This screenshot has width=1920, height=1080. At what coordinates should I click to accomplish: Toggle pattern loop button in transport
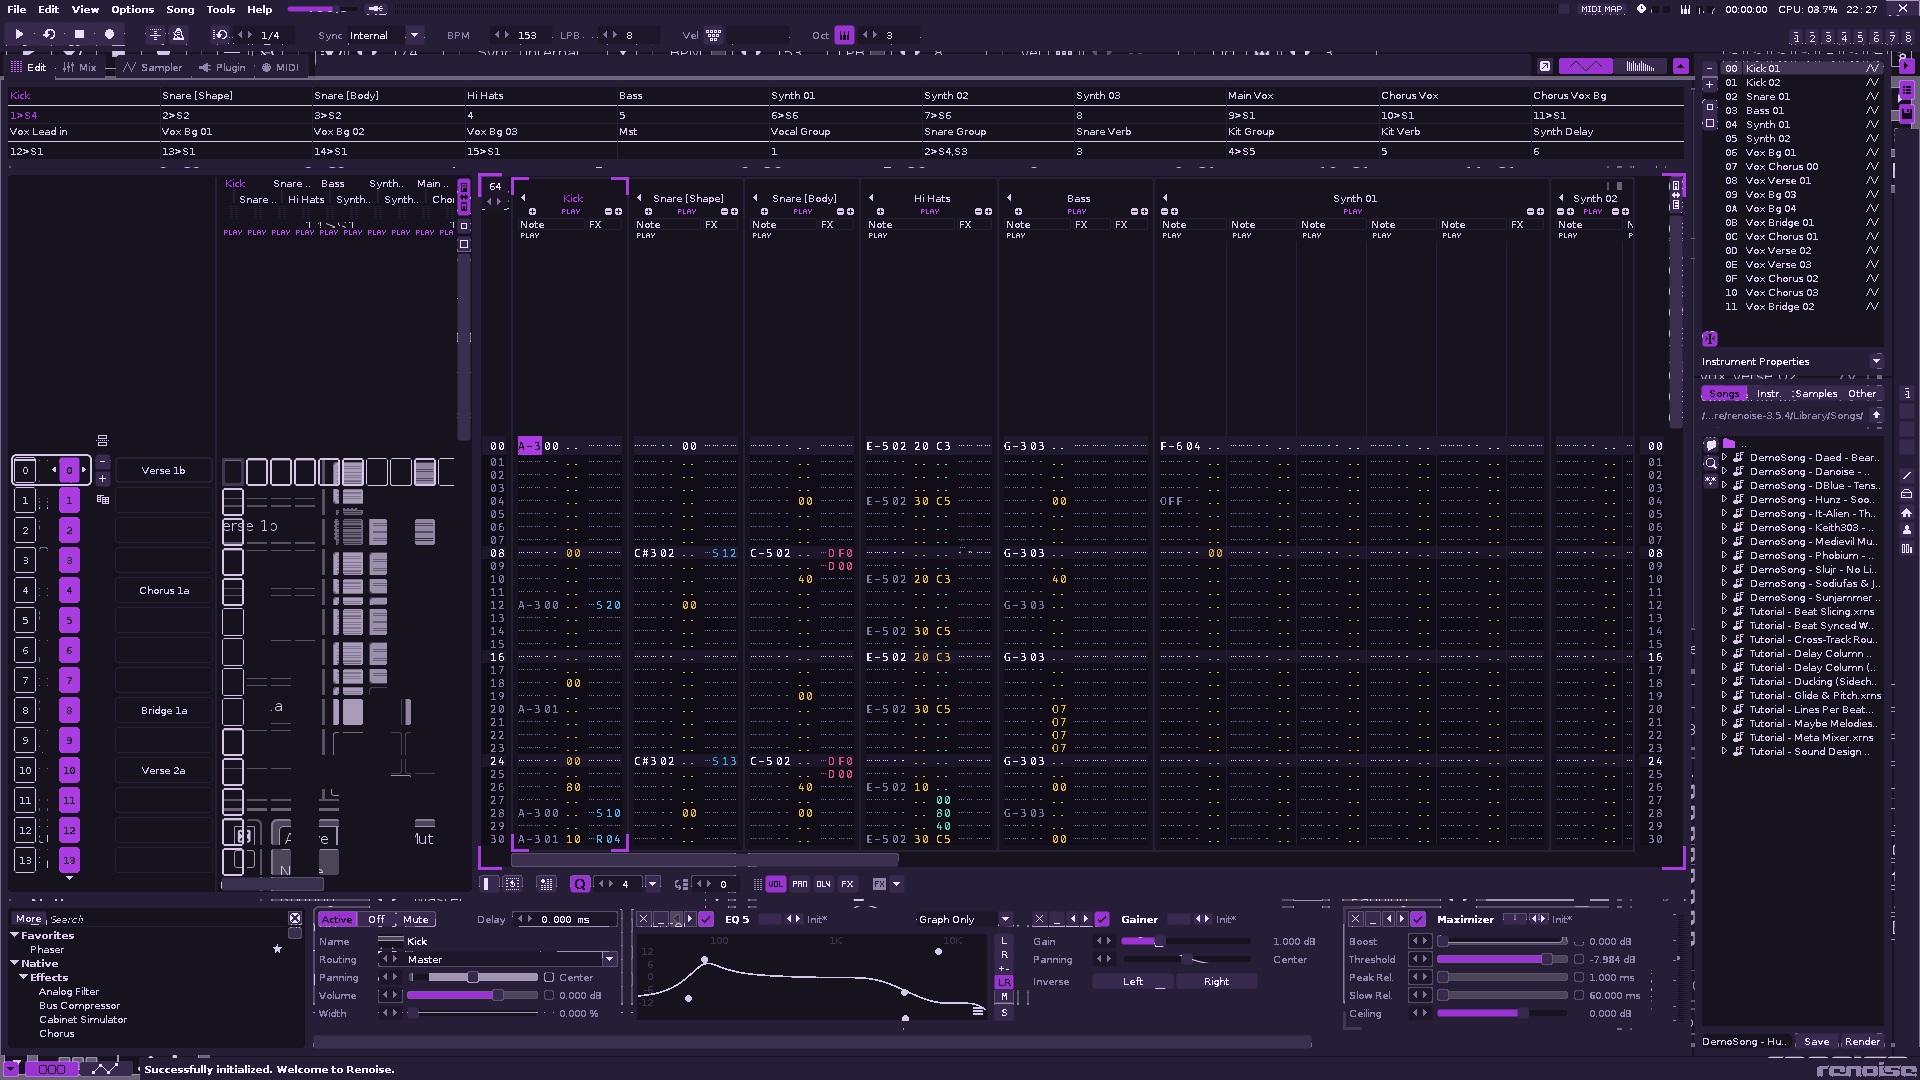tap(49, 34)
